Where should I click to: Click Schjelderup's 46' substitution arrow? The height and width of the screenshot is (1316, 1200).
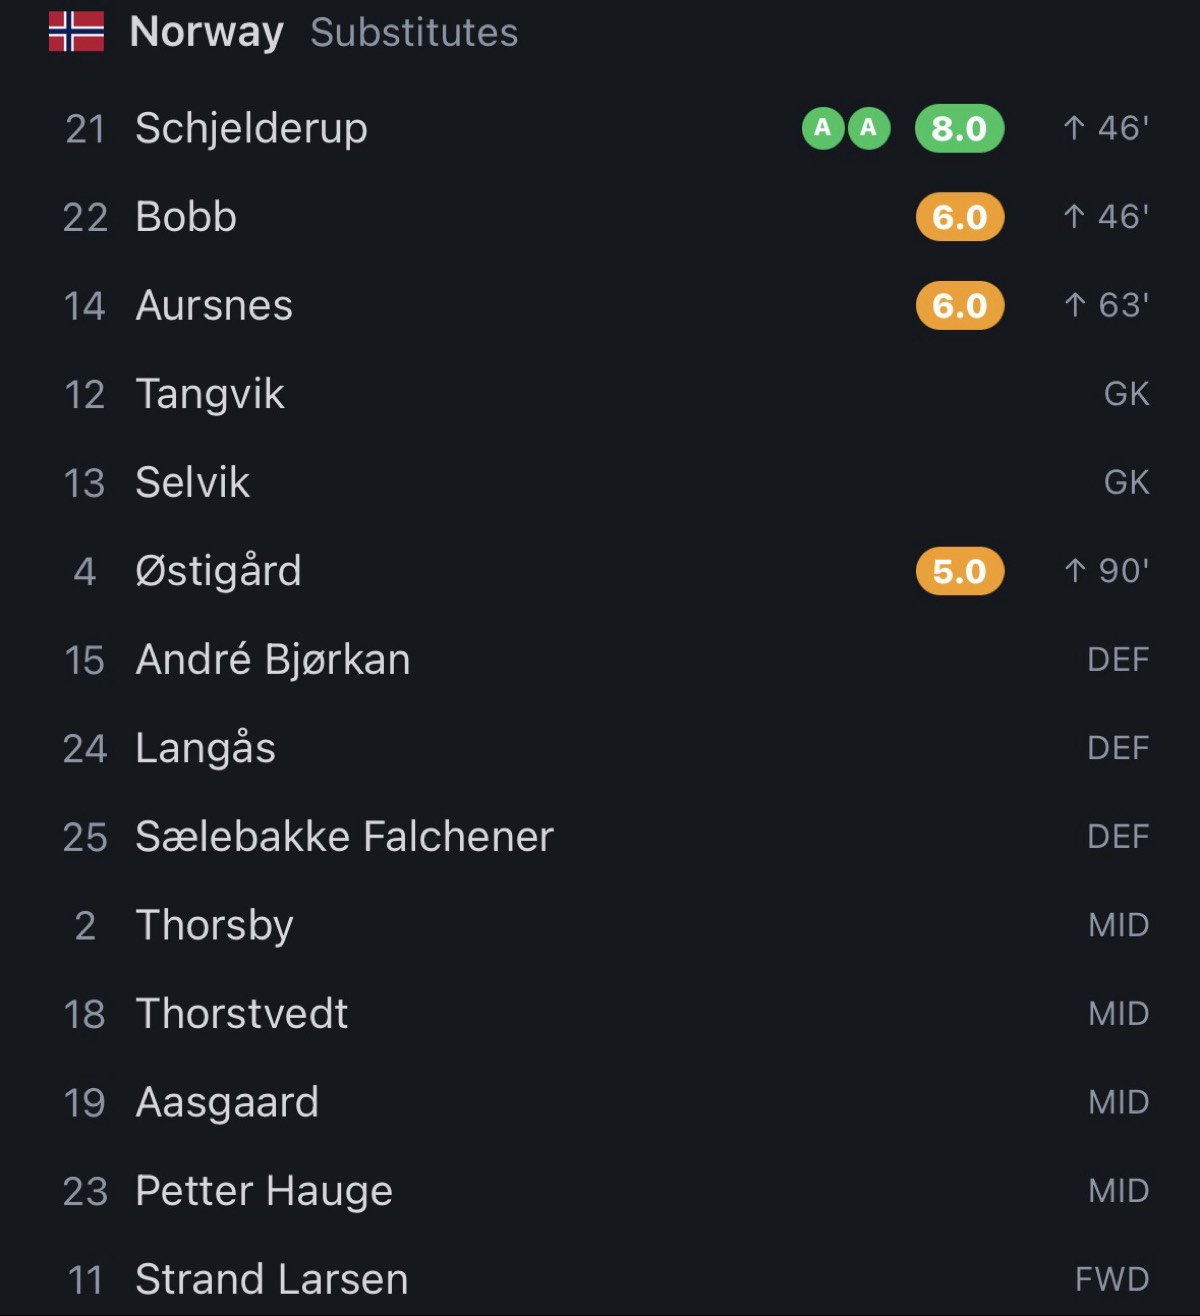pos(1074,128)
